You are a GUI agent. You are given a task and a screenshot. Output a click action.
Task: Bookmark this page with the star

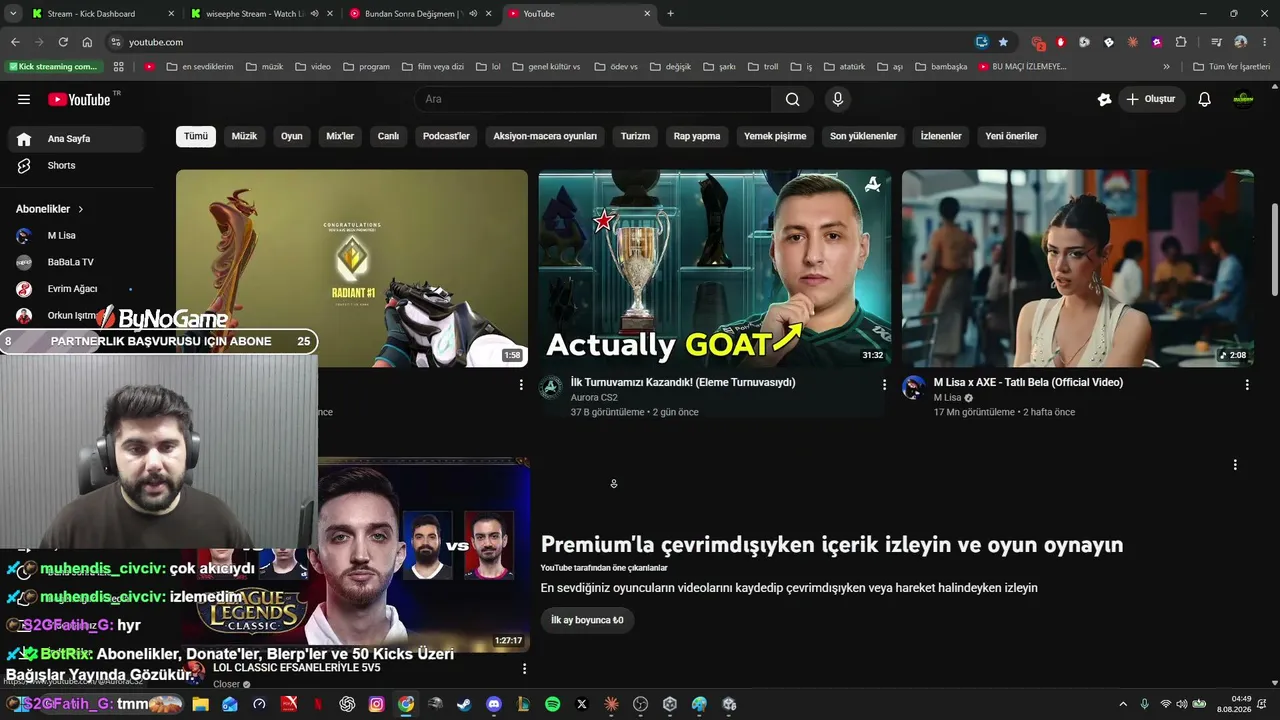pos(1003,42)
